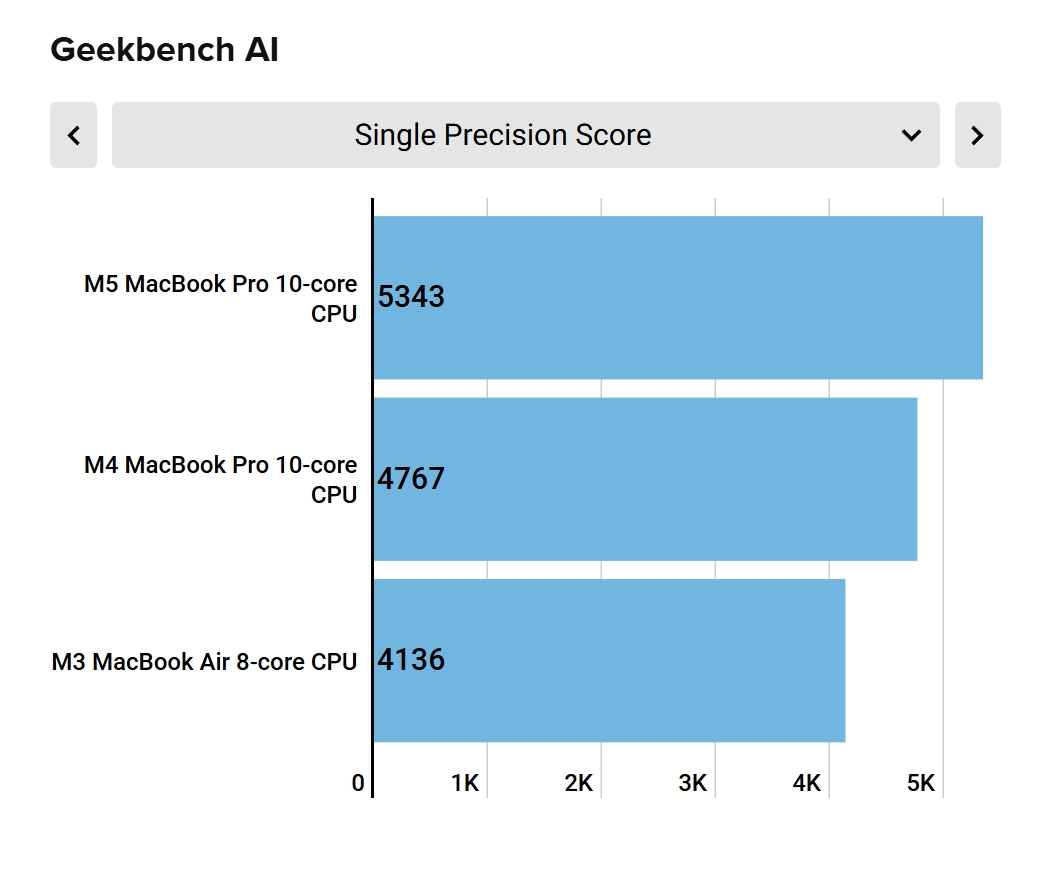Click the 1K axis tick label
Image resolution: width=1061 pixels, height=876 pixels.
(465, 783)
